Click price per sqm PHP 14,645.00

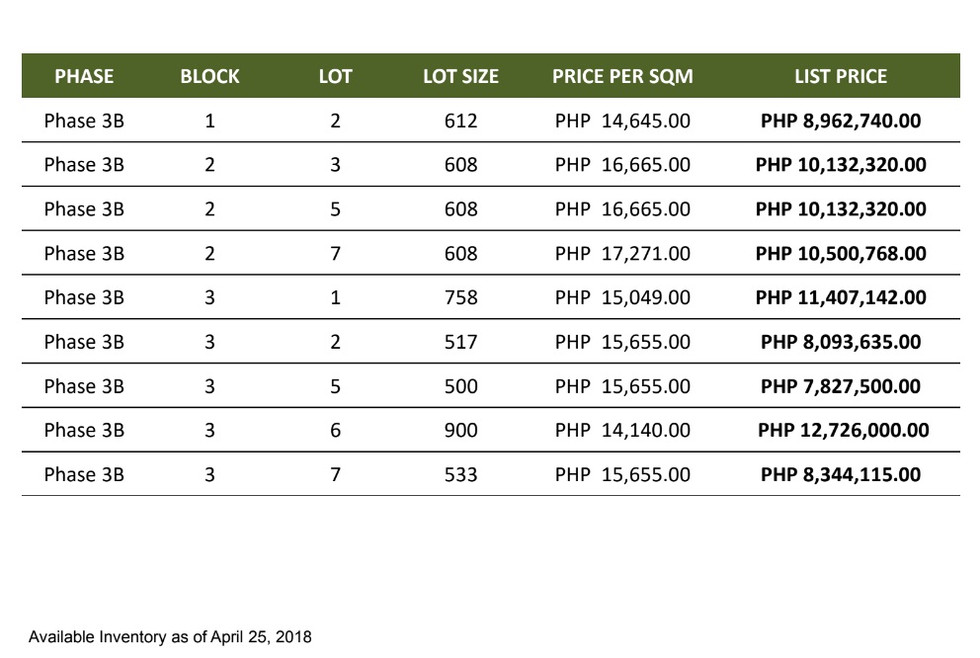(x=622, y=121)
